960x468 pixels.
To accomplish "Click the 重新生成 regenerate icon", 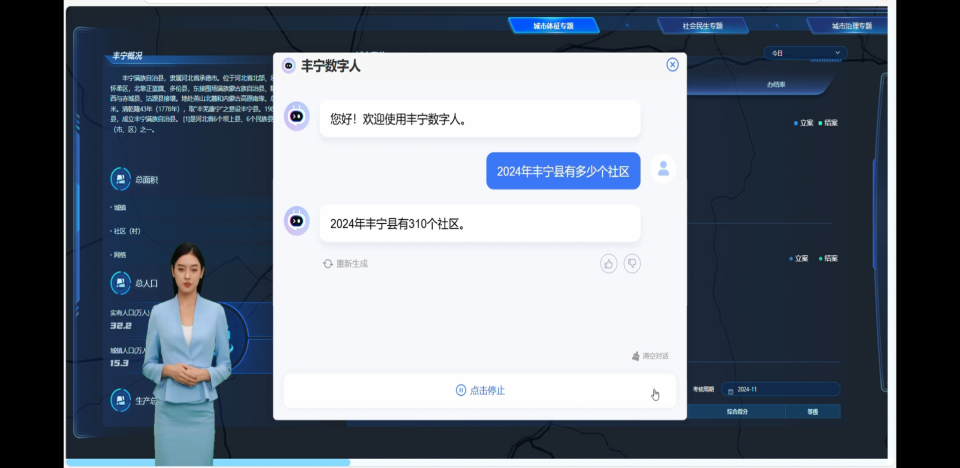I will (328, 264).
